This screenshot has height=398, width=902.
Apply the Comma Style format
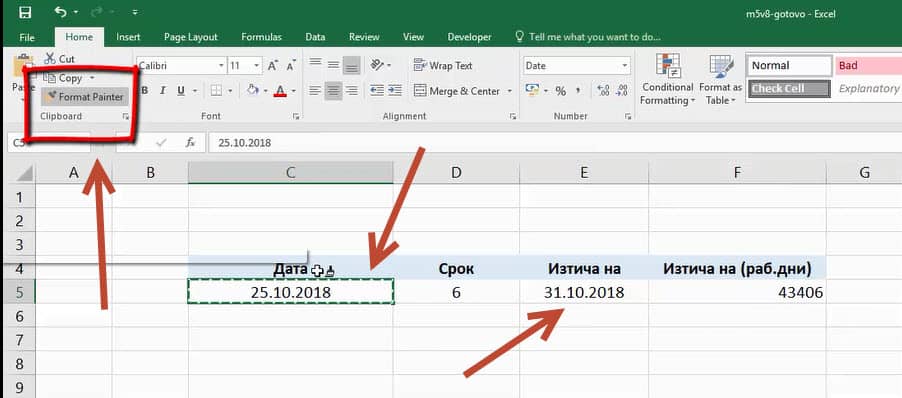tap(578, 91)
